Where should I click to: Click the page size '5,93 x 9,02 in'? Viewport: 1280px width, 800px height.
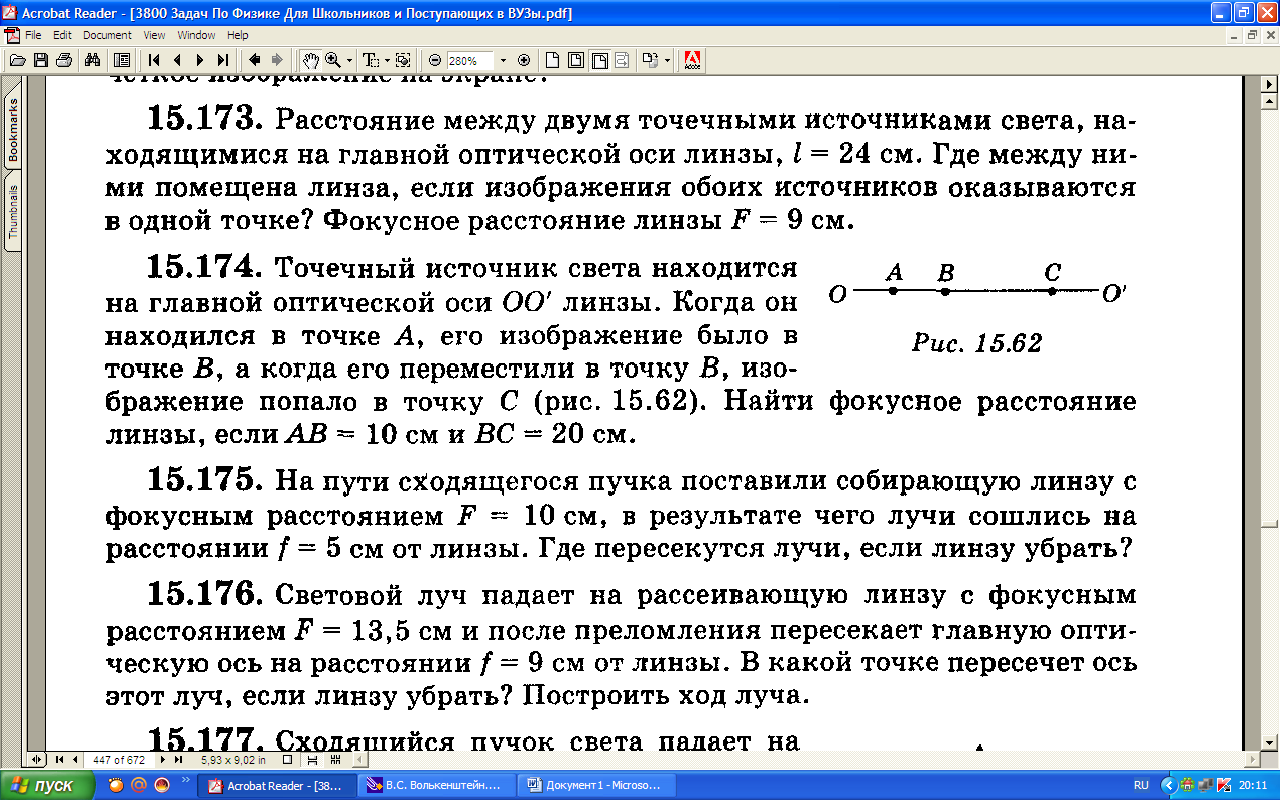point(231,759)
